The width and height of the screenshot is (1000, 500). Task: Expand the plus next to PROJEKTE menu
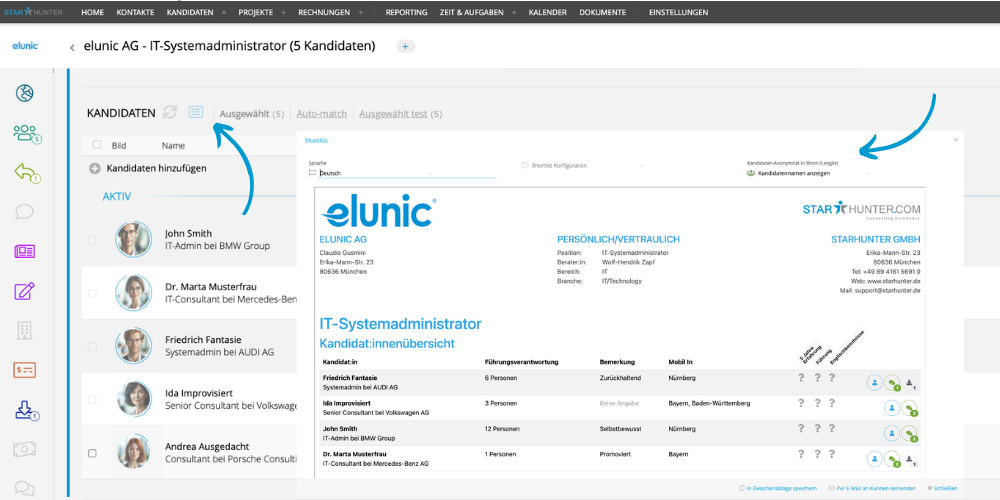click(284, 12)
